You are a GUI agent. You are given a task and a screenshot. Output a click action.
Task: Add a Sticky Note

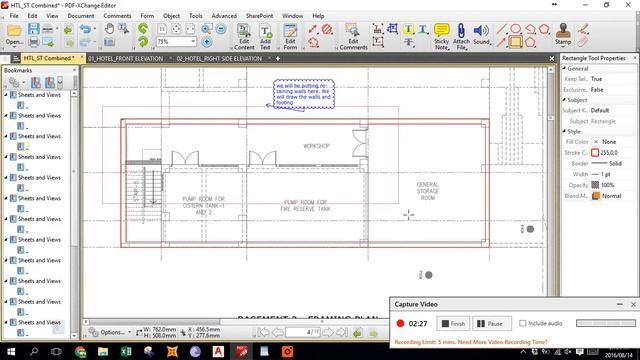(442, 36)
